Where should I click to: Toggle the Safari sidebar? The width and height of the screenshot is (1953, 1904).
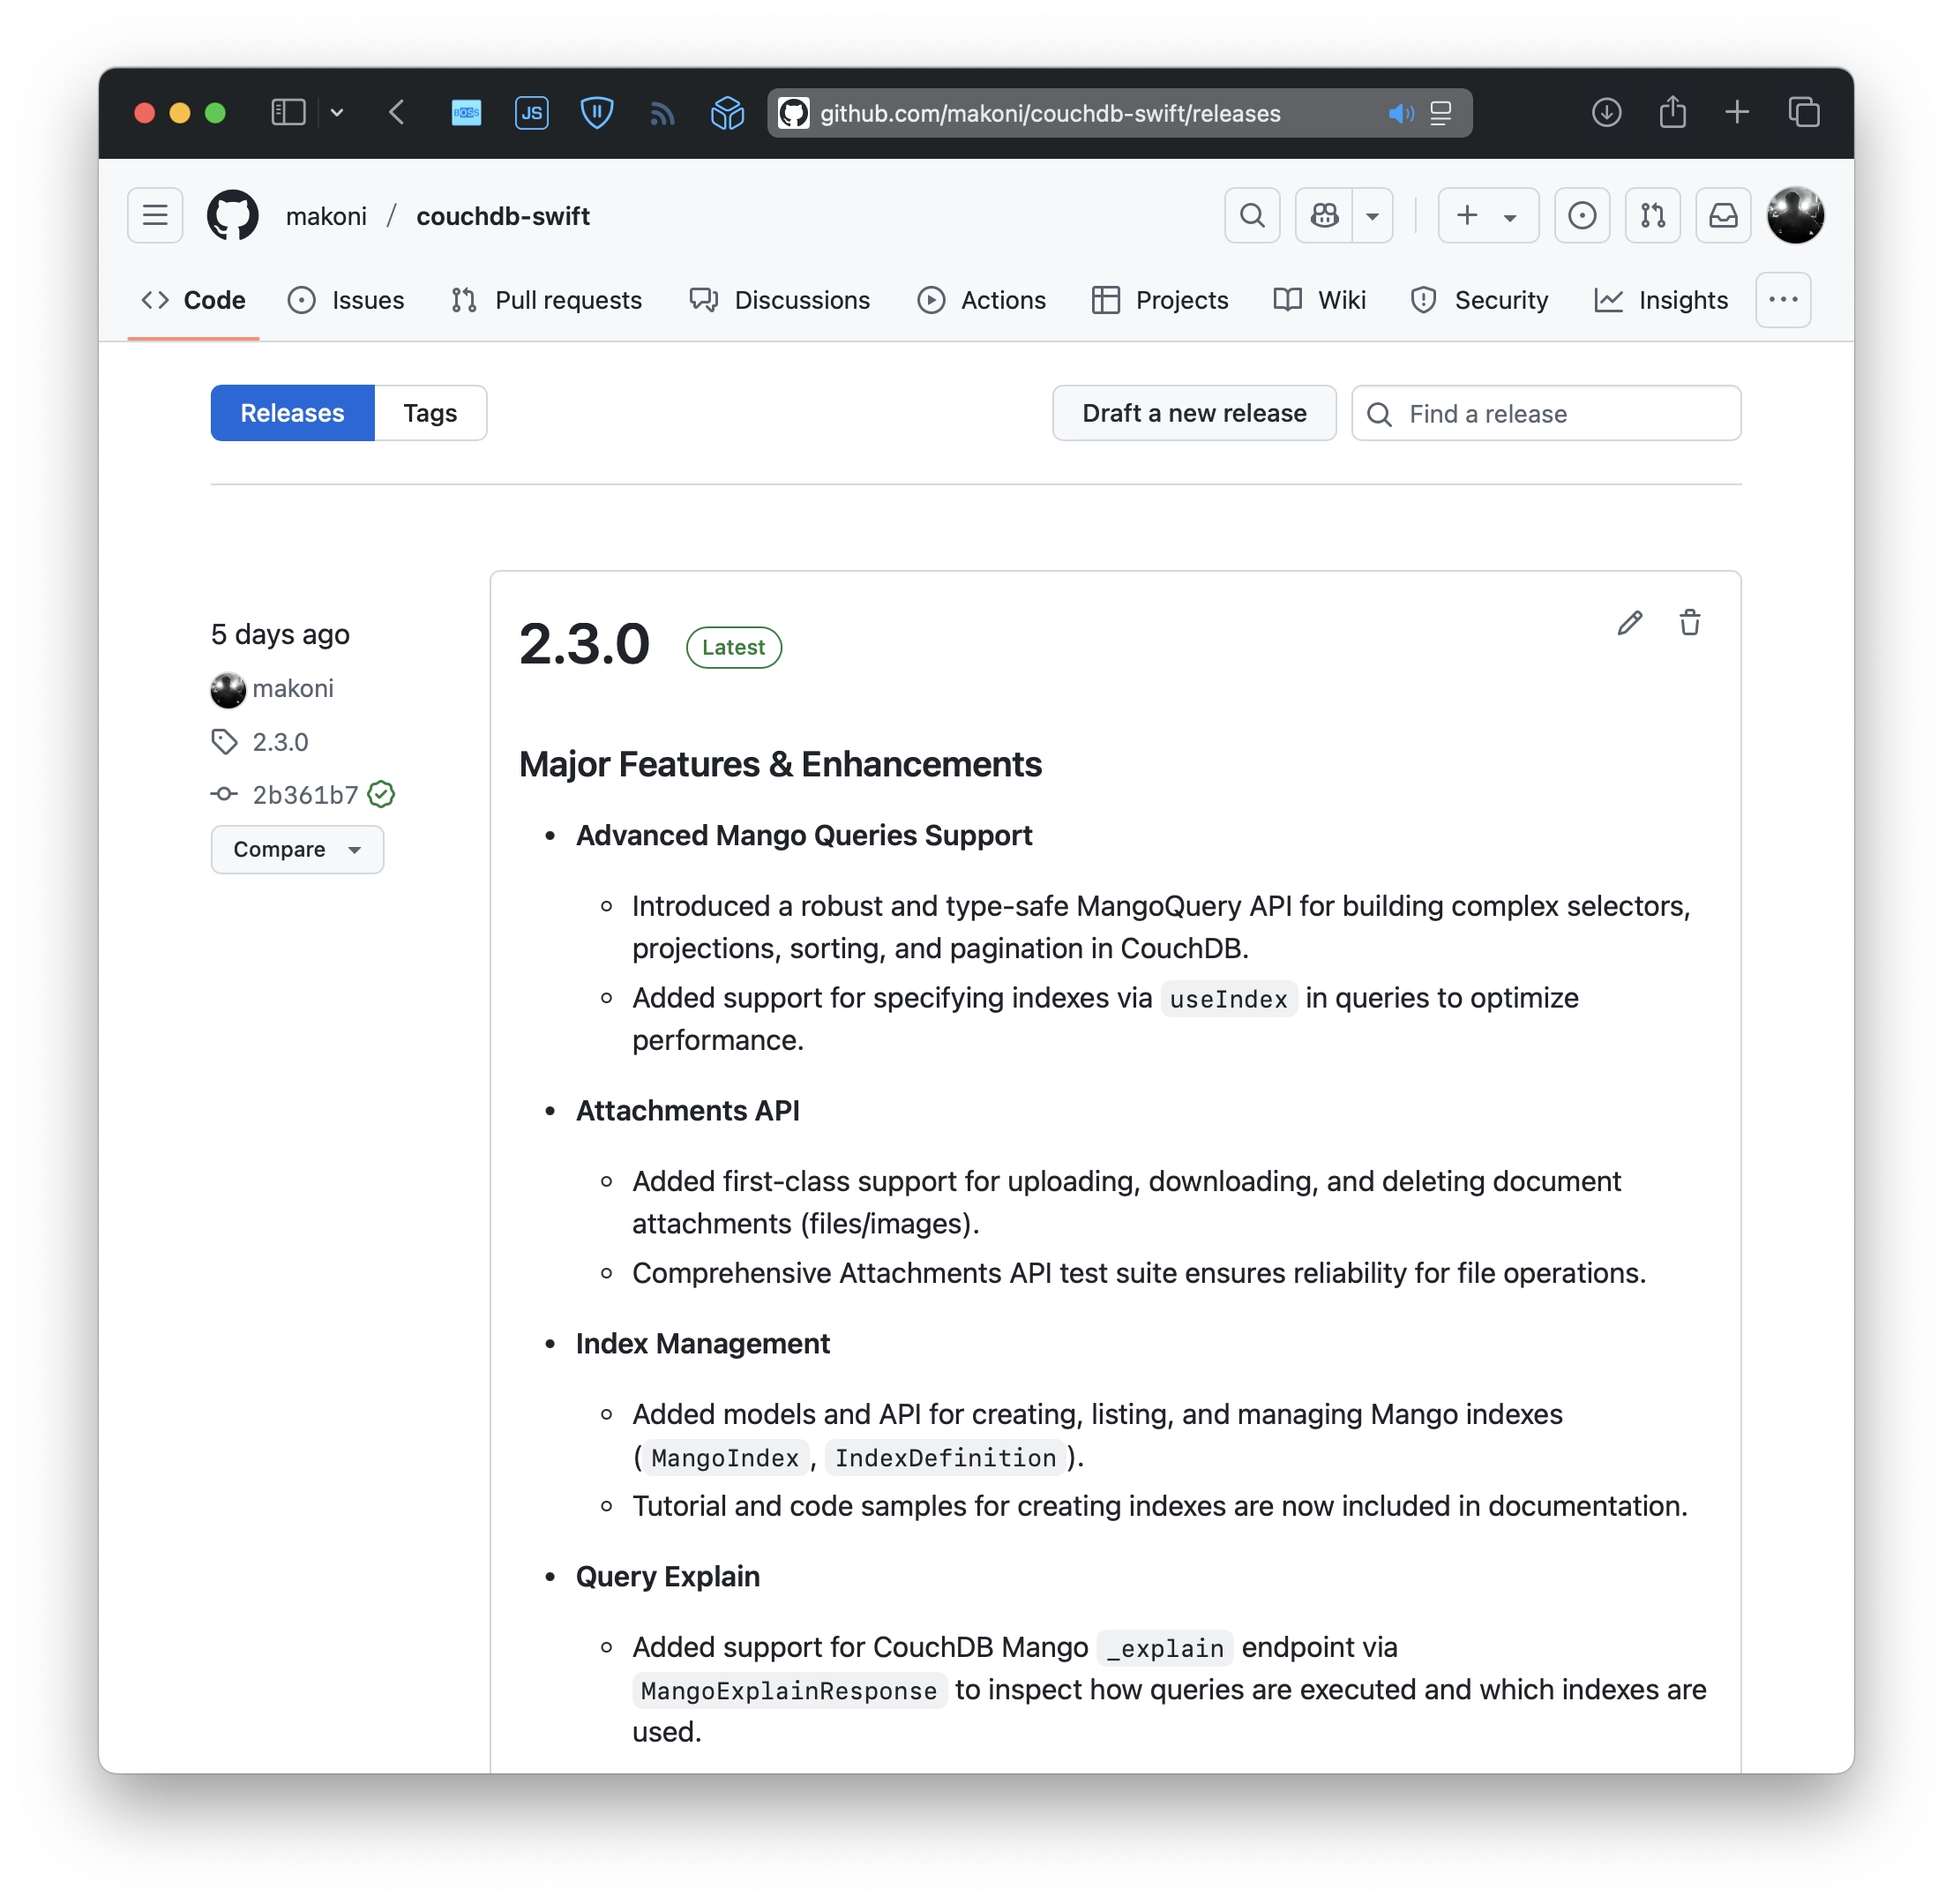[288, 112]
